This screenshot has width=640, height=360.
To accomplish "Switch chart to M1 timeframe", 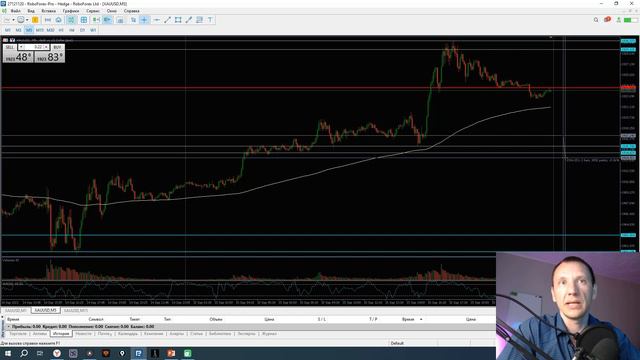I will click(8, 30).
